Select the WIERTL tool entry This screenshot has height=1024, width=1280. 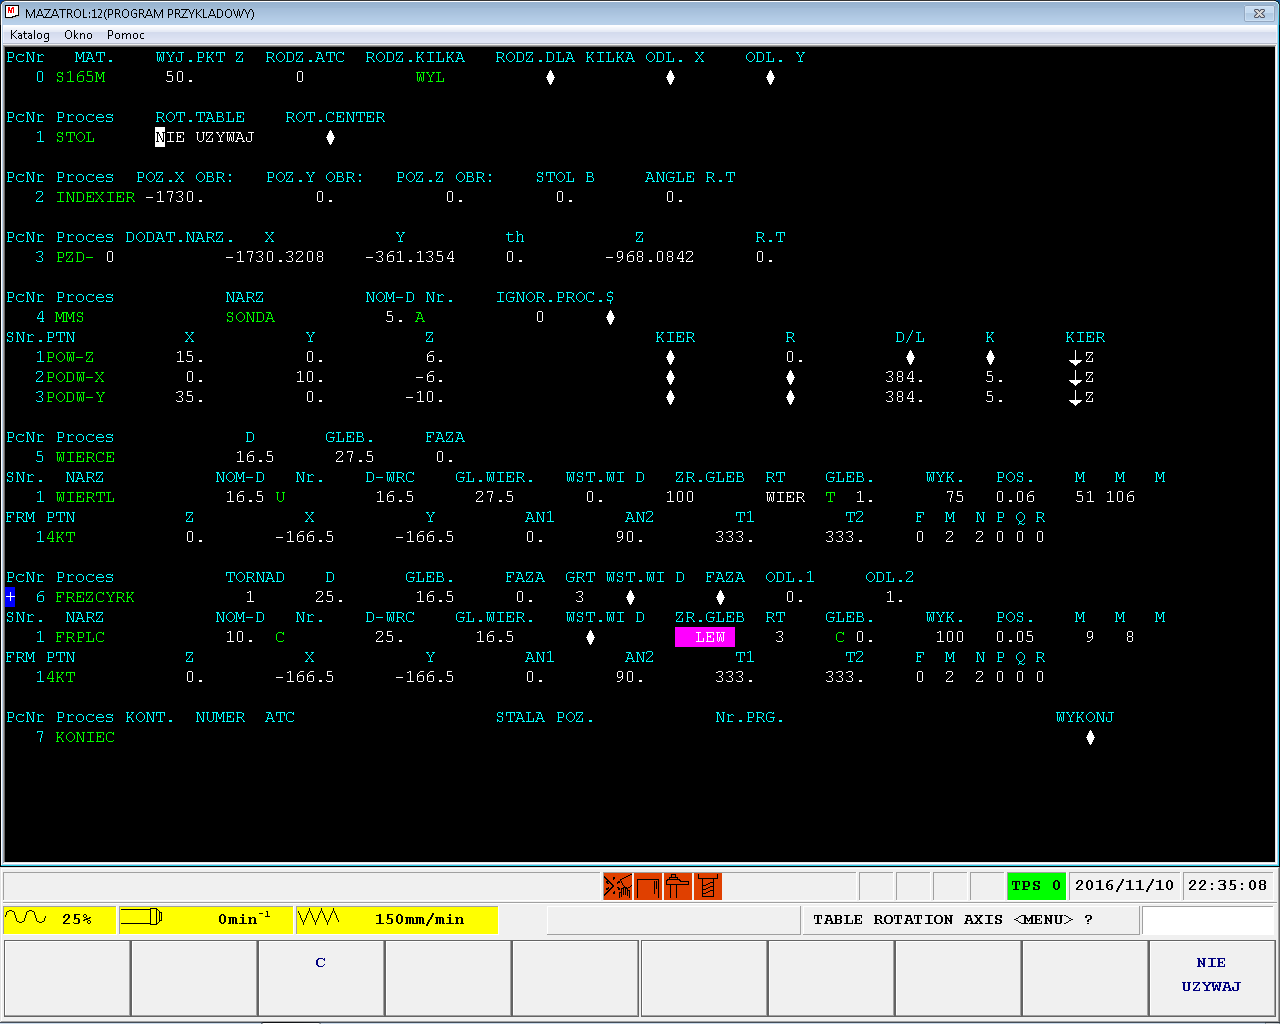pyautogui.click(x=85, y=497)
